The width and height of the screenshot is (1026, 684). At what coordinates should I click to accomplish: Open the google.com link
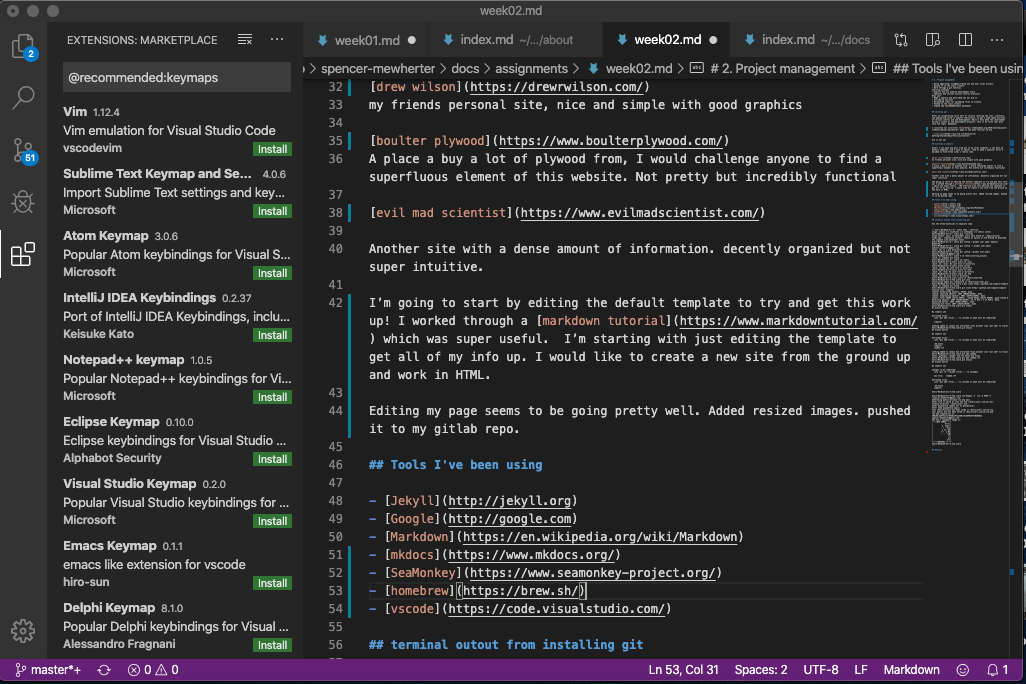(510, 519)
